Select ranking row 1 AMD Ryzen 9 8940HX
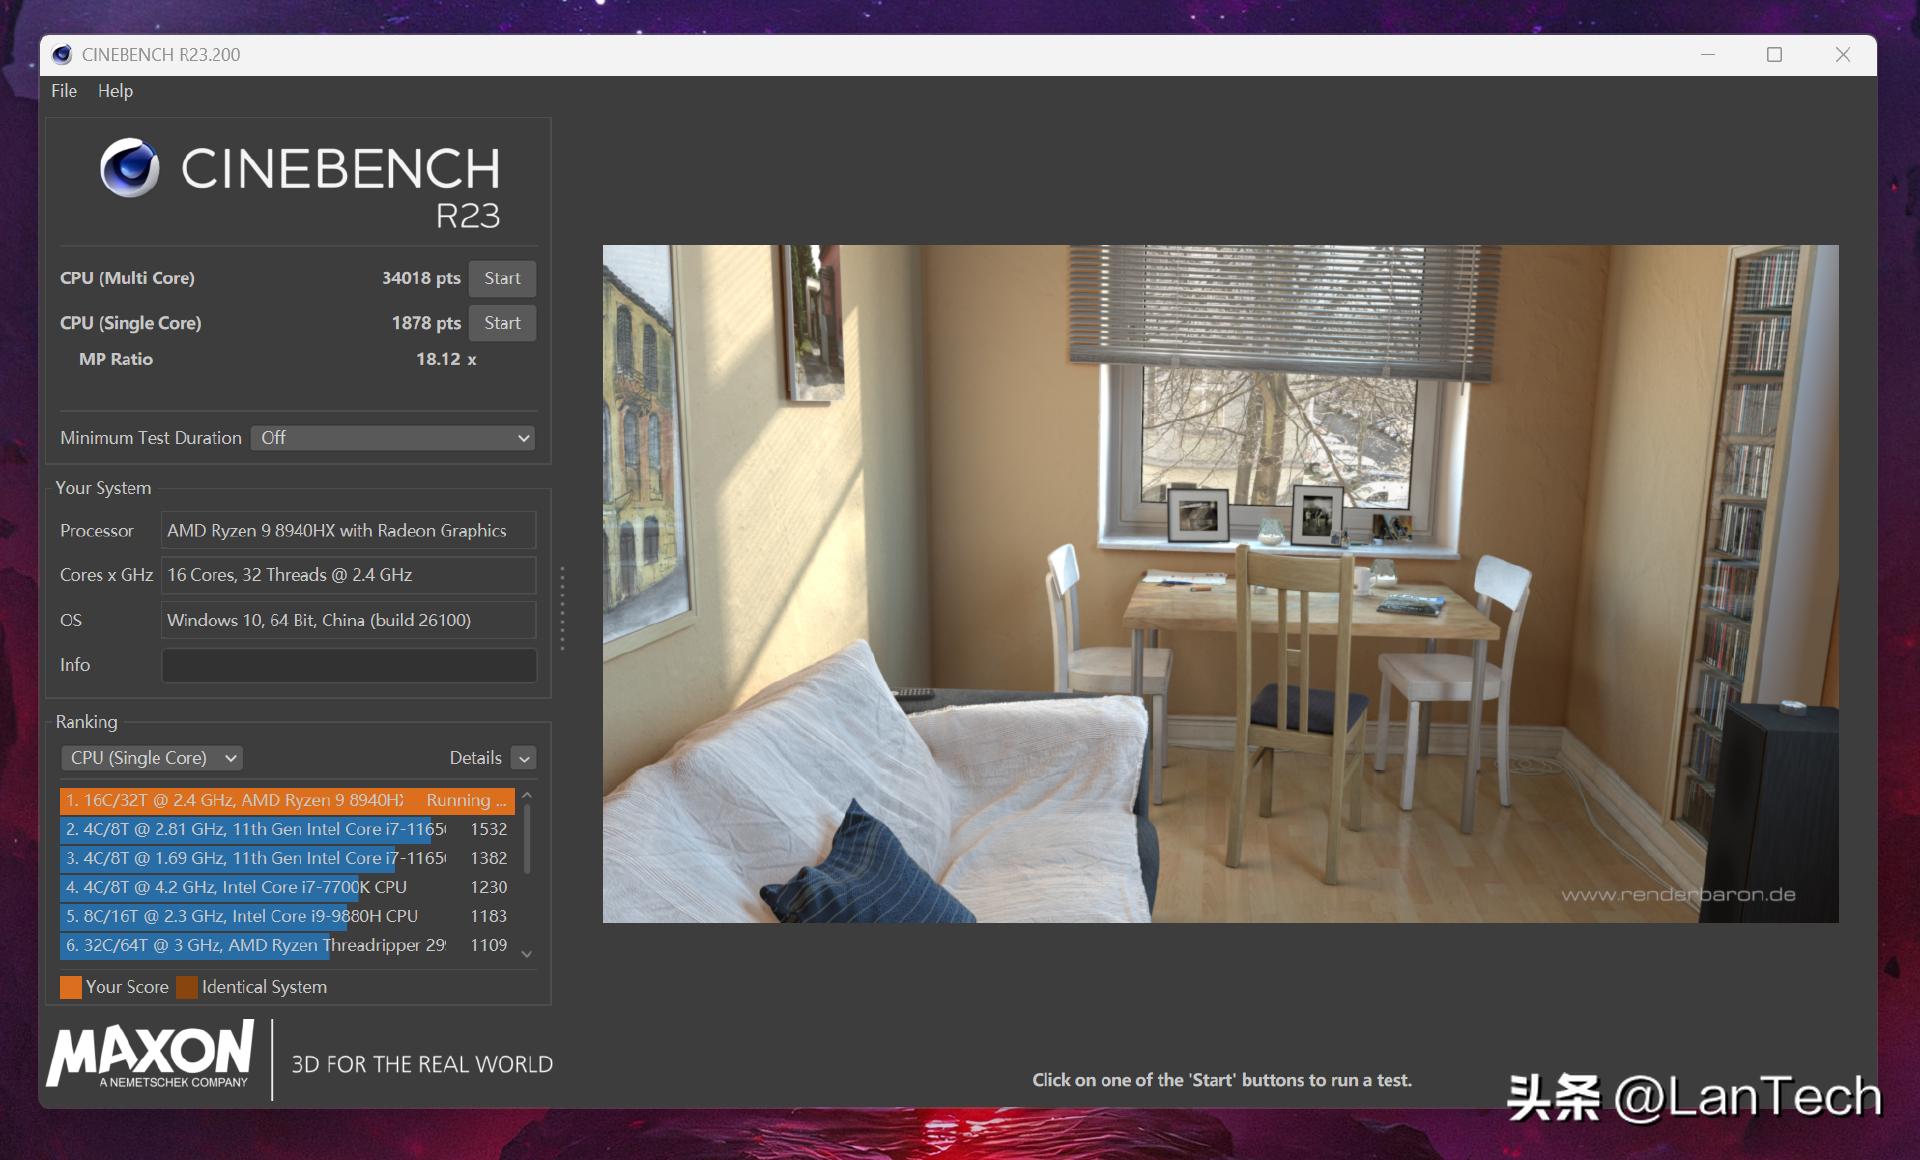This screenshot has width=1920, height=1160. (287, 800)
